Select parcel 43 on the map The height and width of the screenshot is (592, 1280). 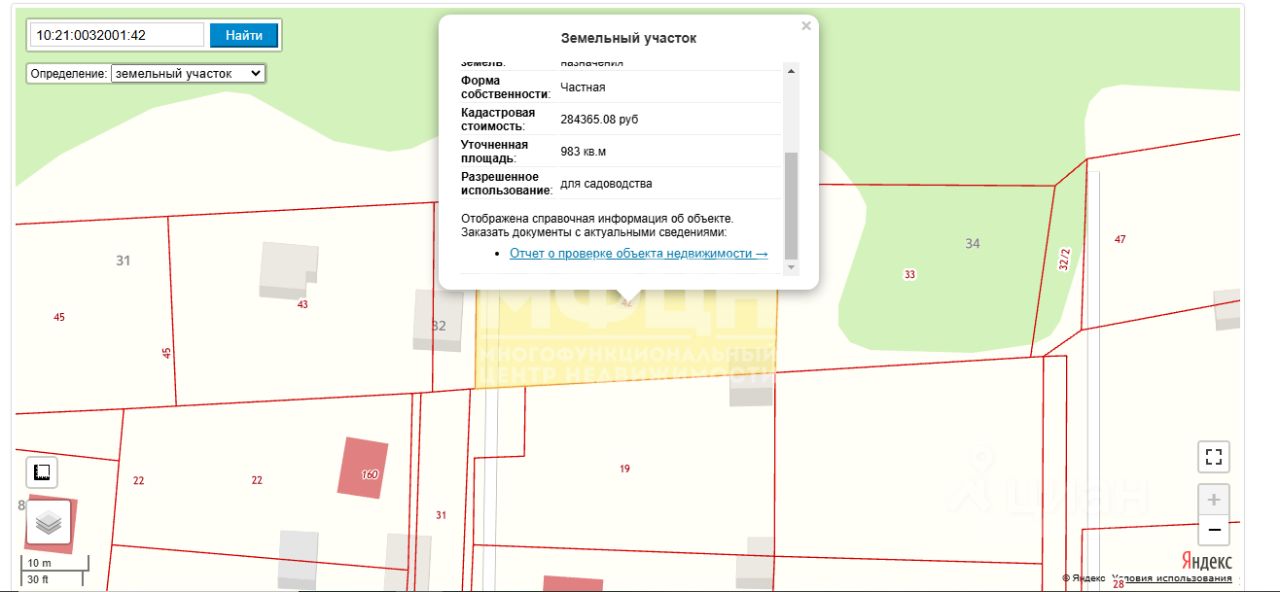[302, 304]
